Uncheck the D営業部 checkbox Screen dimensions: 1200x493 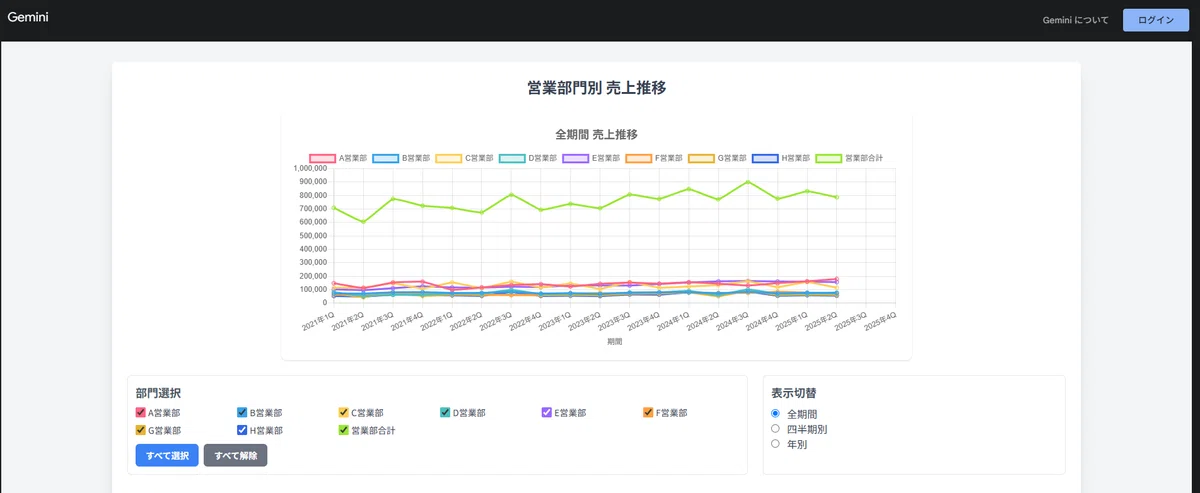[x=445, y=412]
